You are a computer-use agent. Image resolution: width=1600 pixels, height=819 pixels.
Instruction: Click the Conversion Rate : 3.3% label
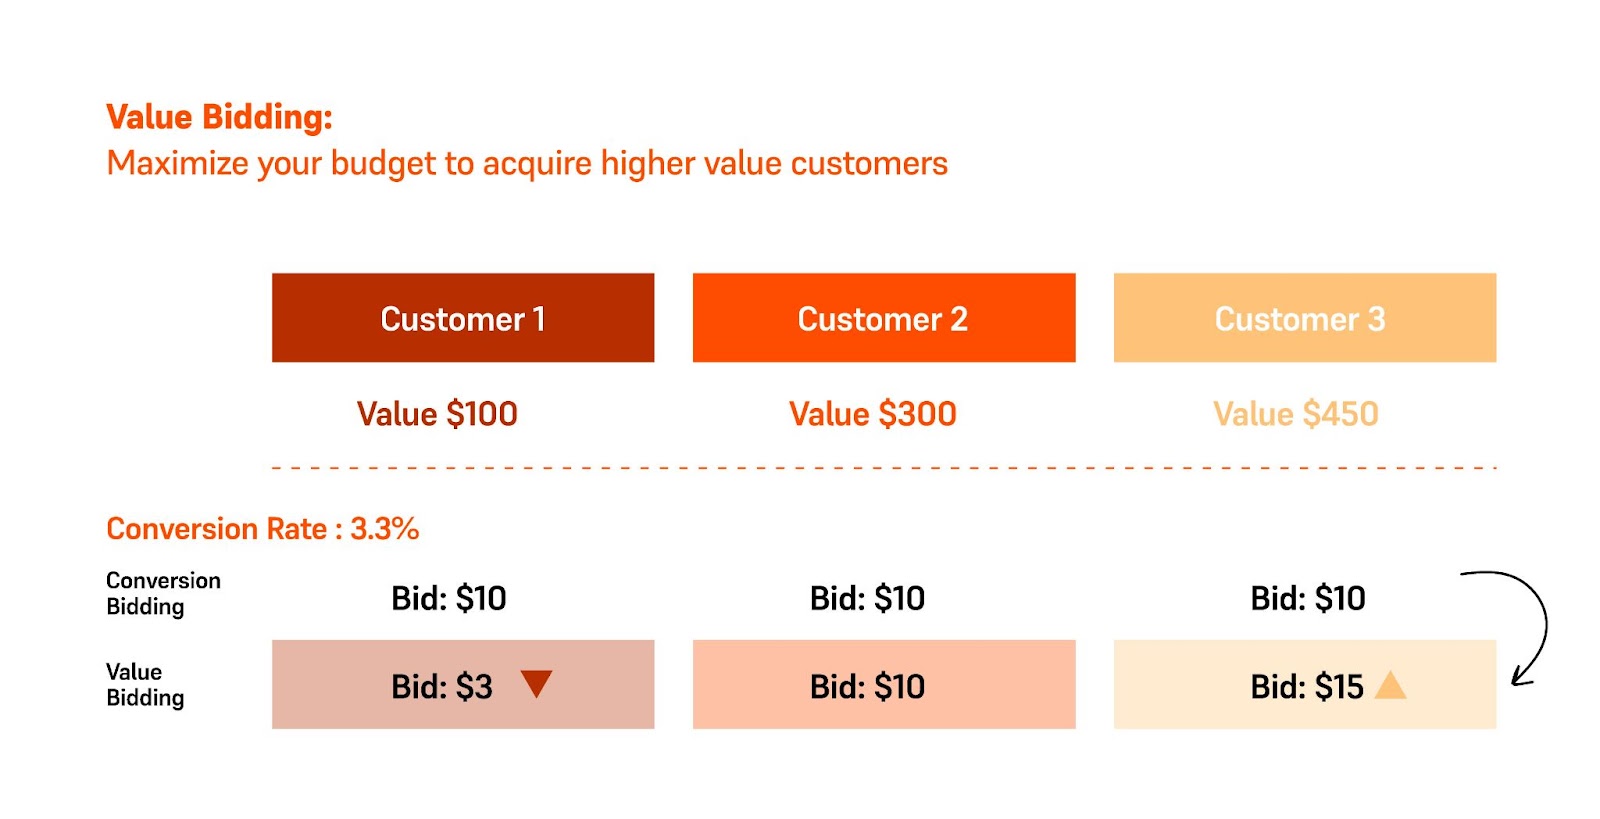[263, 528]
